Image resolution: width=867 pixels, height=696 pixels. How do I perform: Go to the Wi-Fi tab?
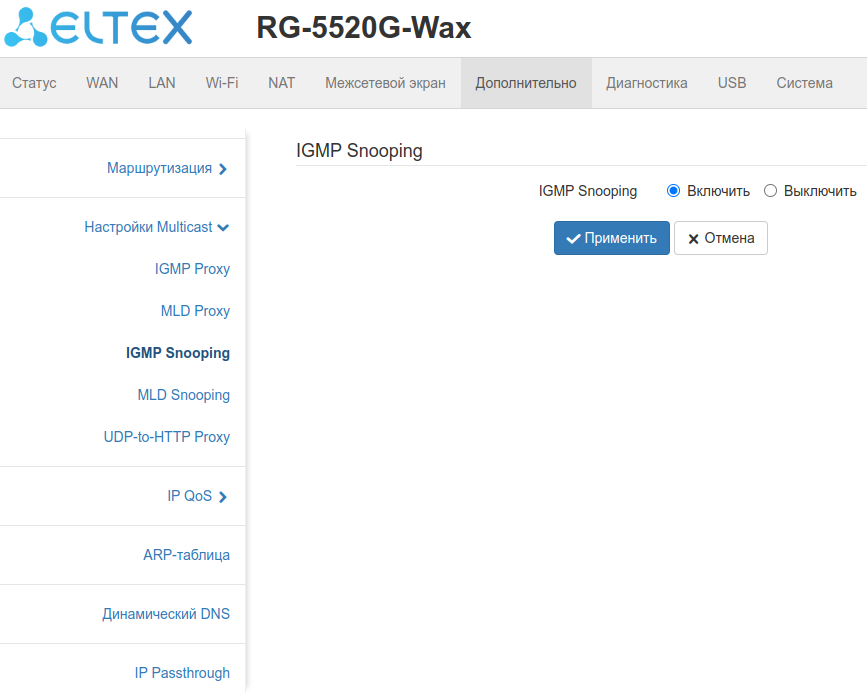coord(222,83)
